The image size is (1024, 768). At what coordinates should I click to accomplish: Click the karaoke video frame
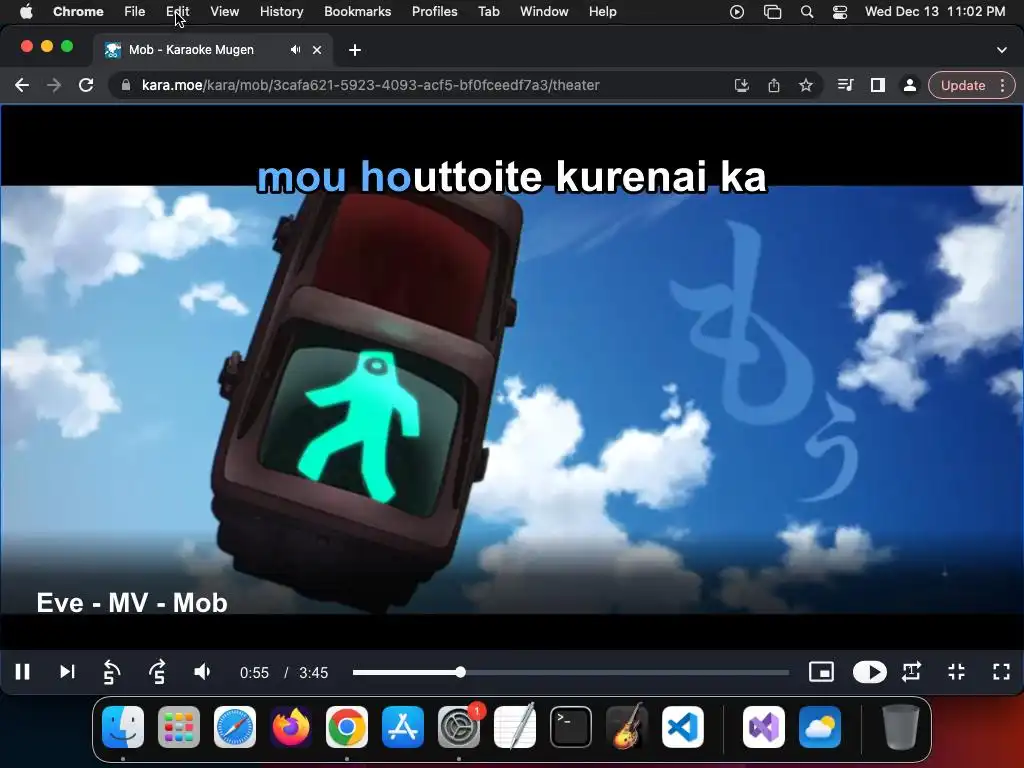[x=512, y=377]
